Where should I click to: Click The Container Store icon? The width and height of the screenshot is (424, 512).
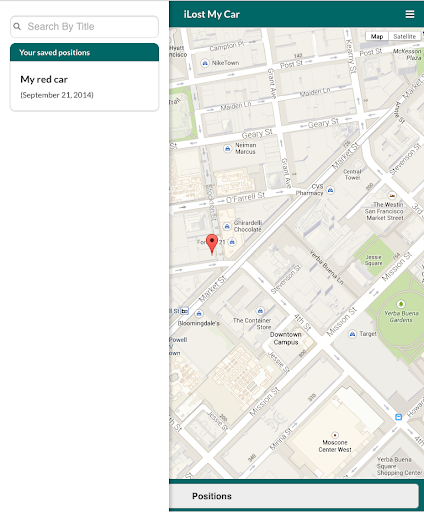click(x=260, y=311)
